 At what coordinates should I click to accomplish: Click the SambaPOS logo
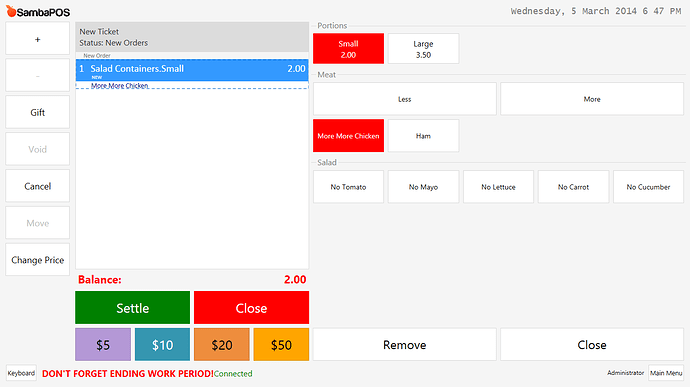pos(38,11)
